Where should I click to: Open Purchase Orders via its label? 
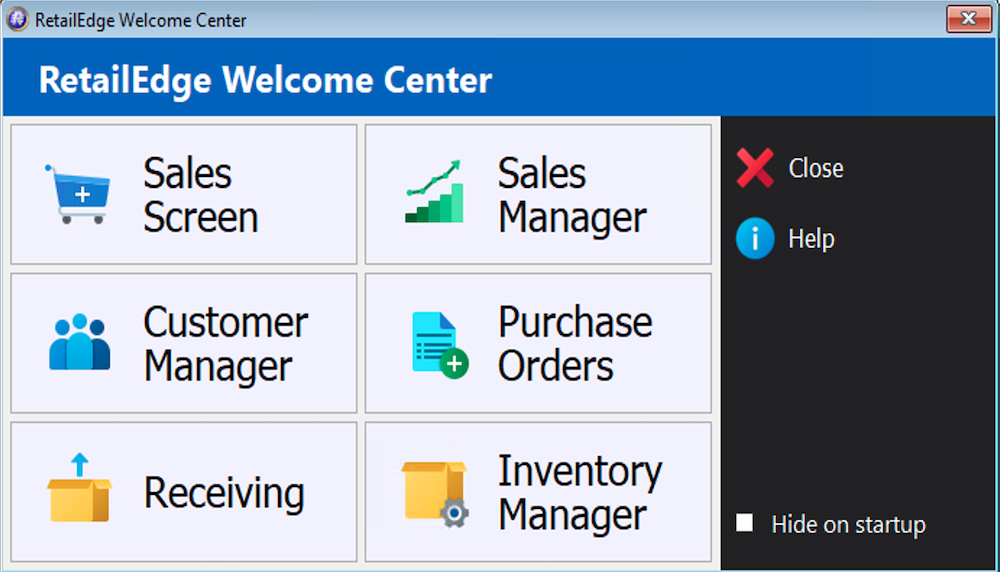(x=574, y=344)
